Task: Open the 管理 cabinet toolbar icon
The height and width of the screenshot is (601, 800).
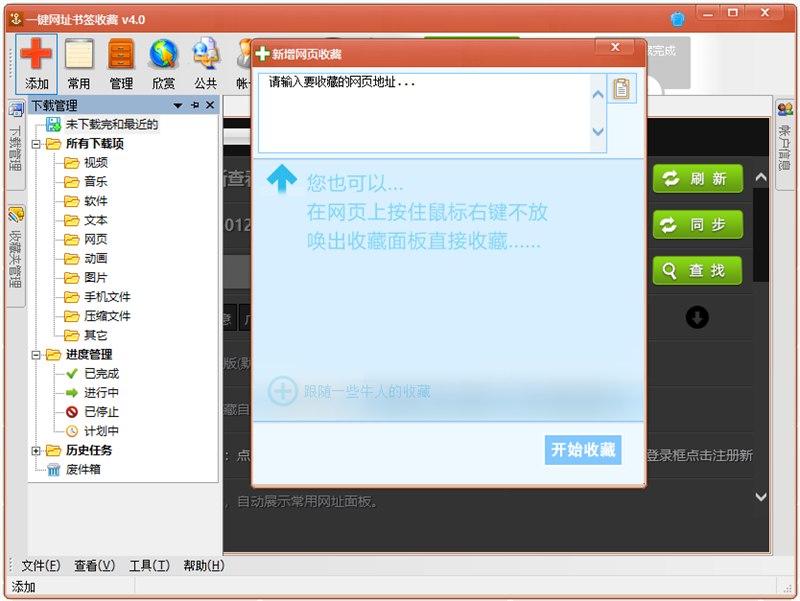Action: coord(121,64)
